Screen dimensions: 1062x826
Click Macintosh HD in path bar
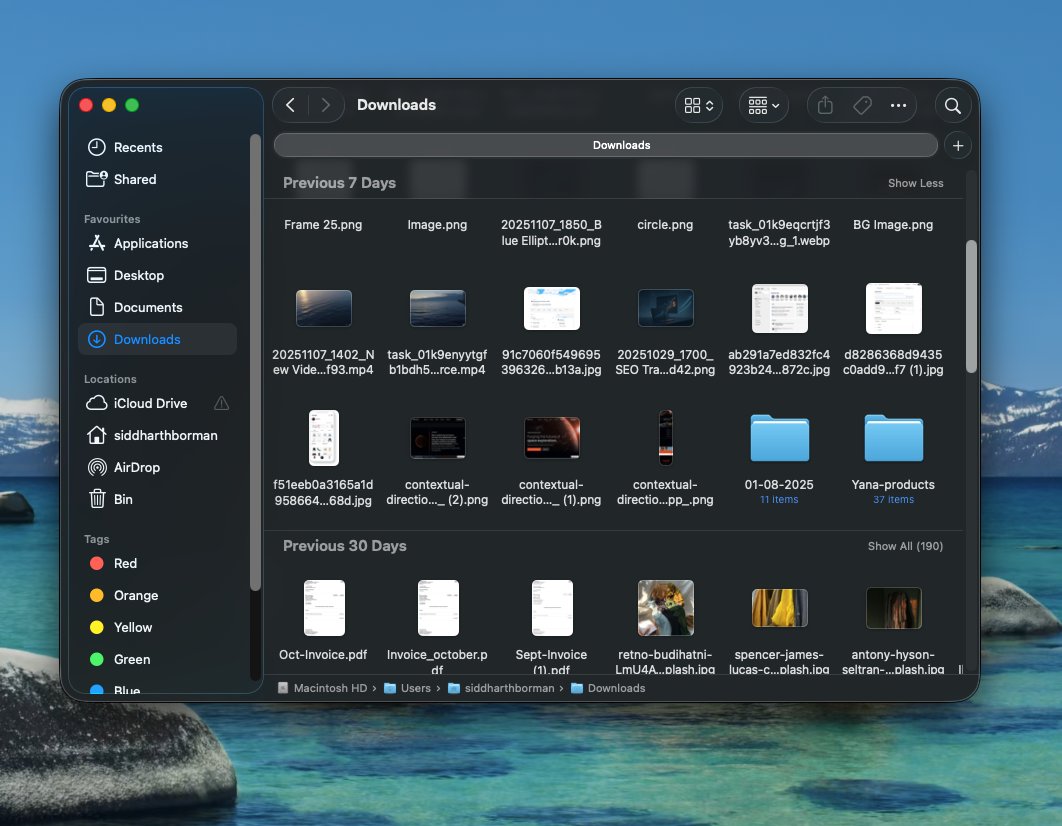[322, 688]
